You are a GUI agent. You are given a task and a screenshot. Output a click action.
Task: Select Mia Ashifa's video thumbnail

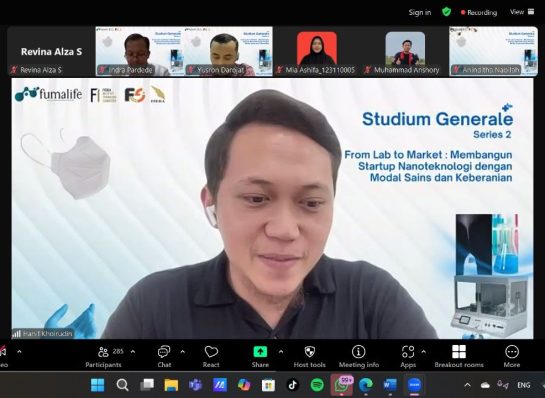coord(317,51)
